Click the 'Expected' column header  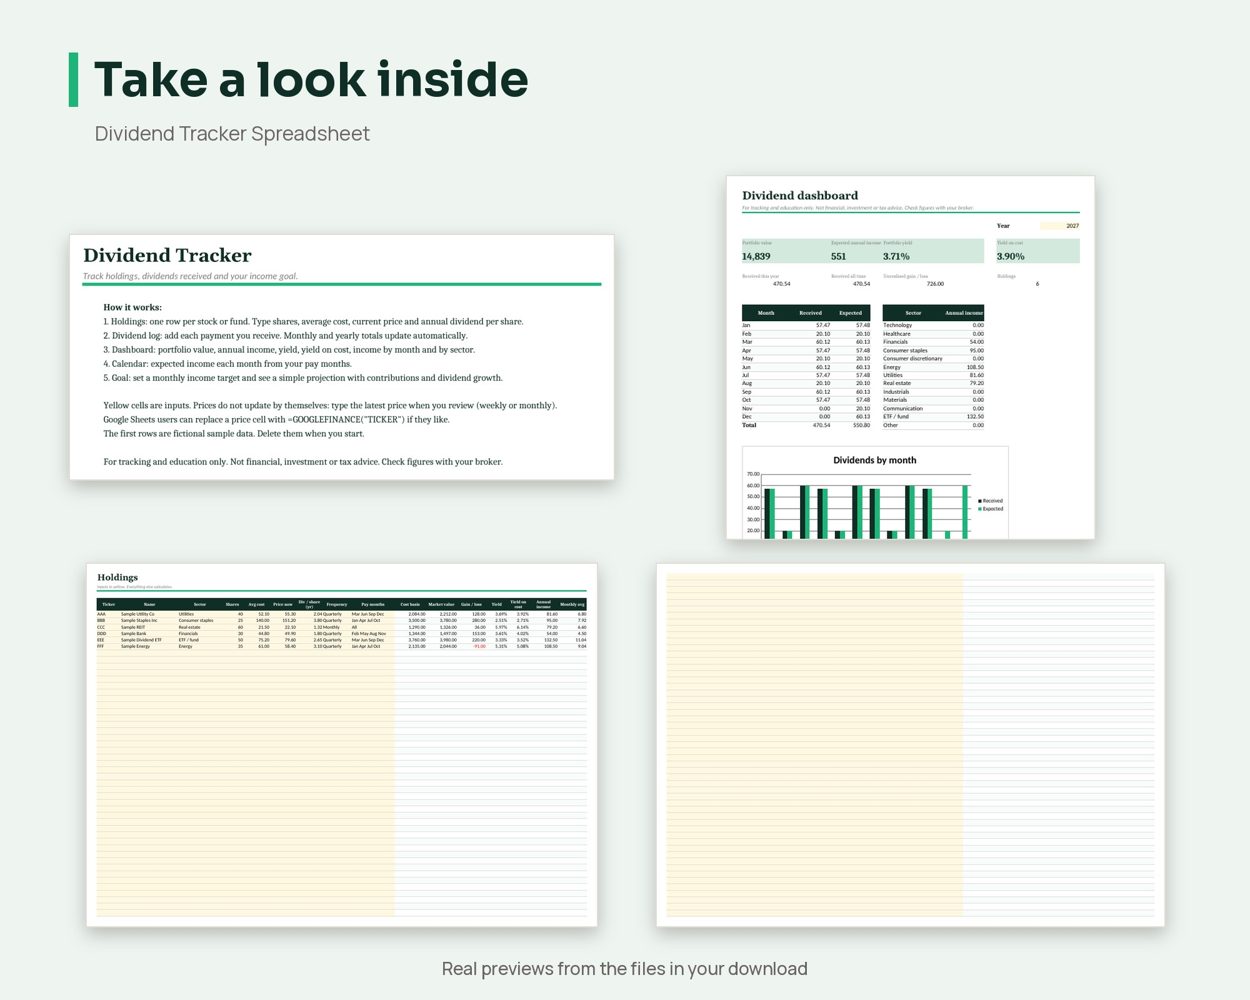pyautogui.click(x=851, y=313)
